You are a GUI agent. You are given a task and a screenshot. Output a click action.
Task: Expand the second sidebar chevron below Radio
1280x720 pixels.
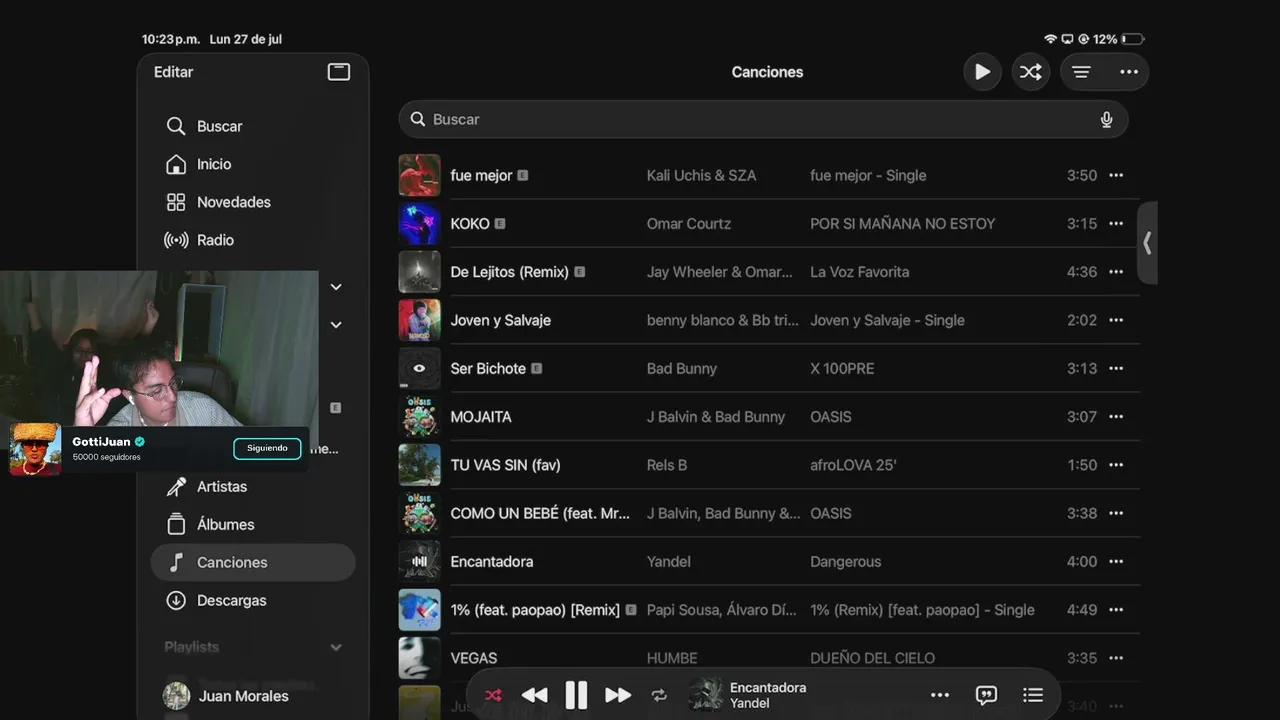pos(336,325)
